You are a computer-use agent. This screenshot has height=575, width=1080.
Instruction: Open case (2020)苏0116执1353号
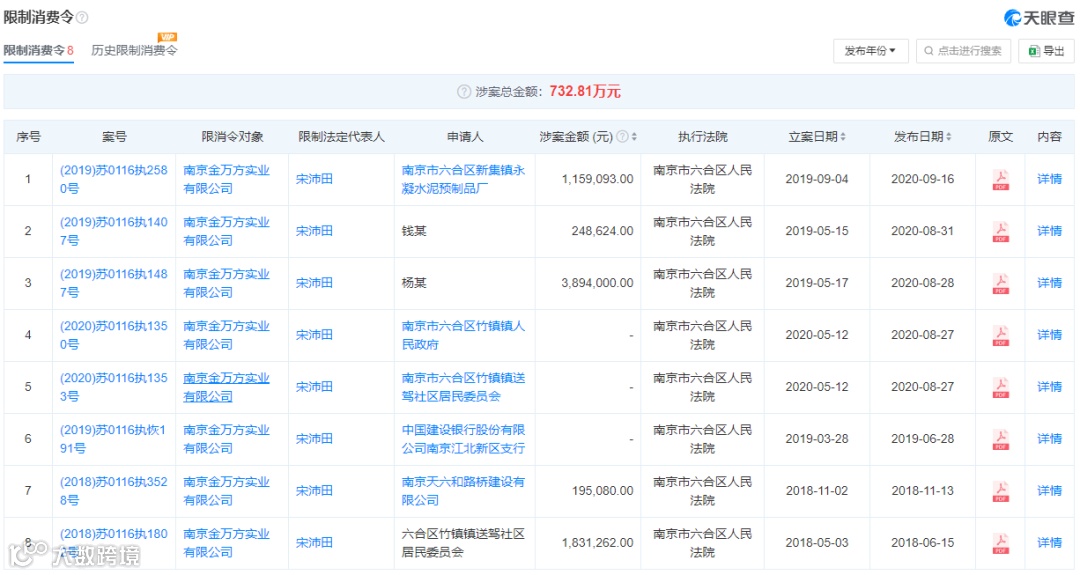(114, 387)
